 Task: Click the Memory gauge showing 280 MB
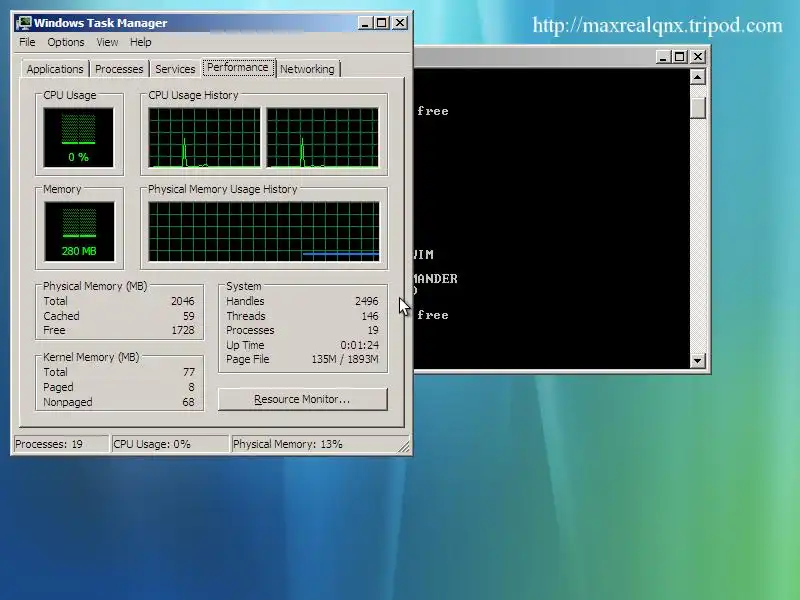pos(79,232)
